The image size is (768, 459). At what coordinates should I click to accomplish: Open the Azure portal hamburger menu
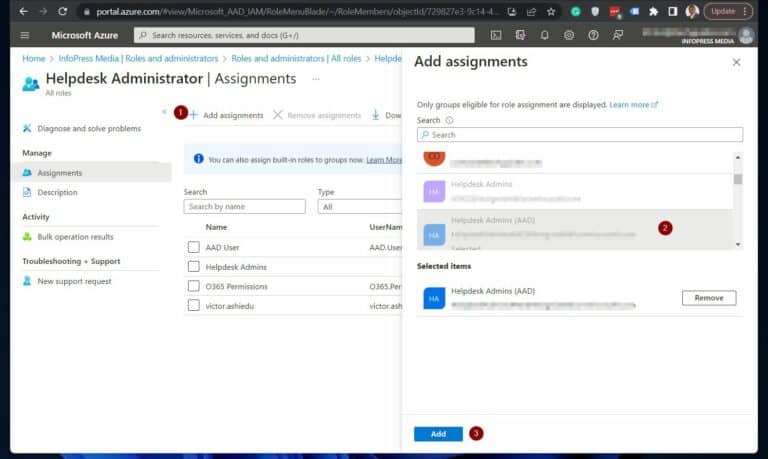pyautogui.click(x=25, y=35)
